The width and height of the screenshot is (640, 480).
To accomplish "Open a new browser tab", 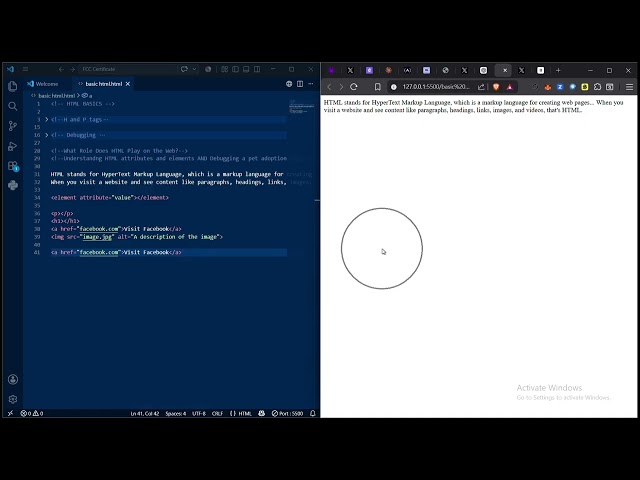I will click(x=558, y=70).
